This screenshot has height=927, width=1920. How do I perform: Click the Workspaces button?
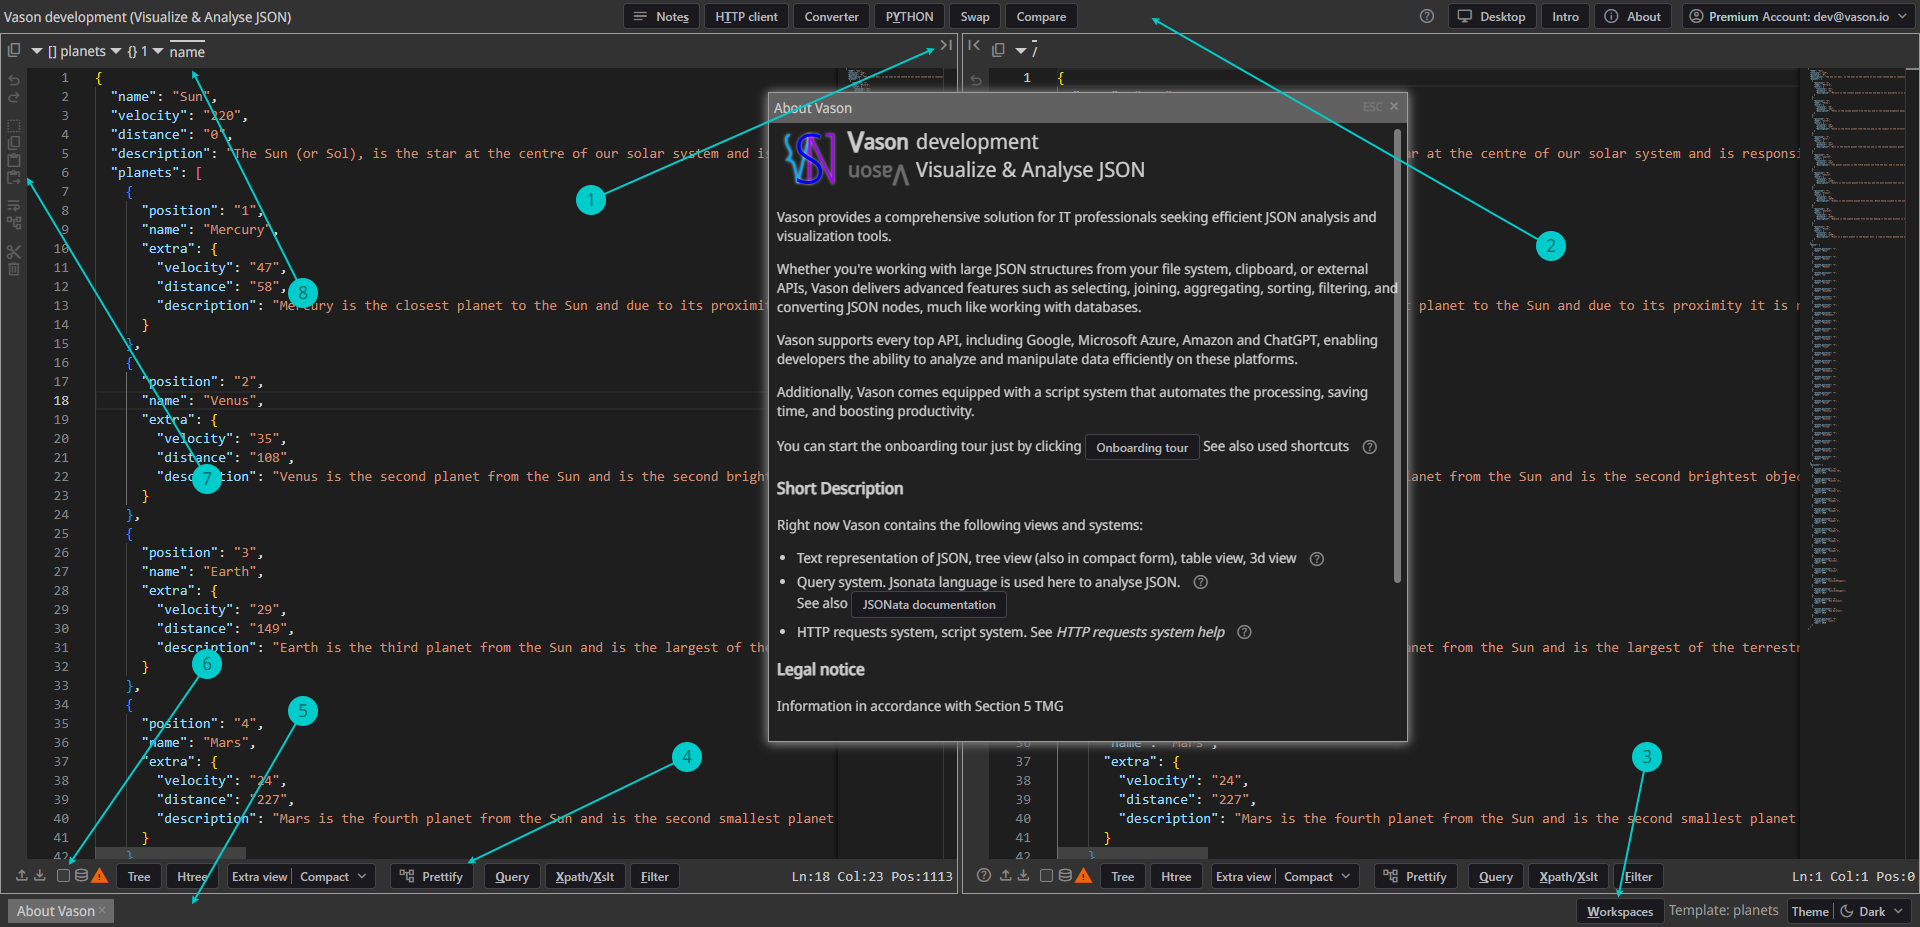1620,911
